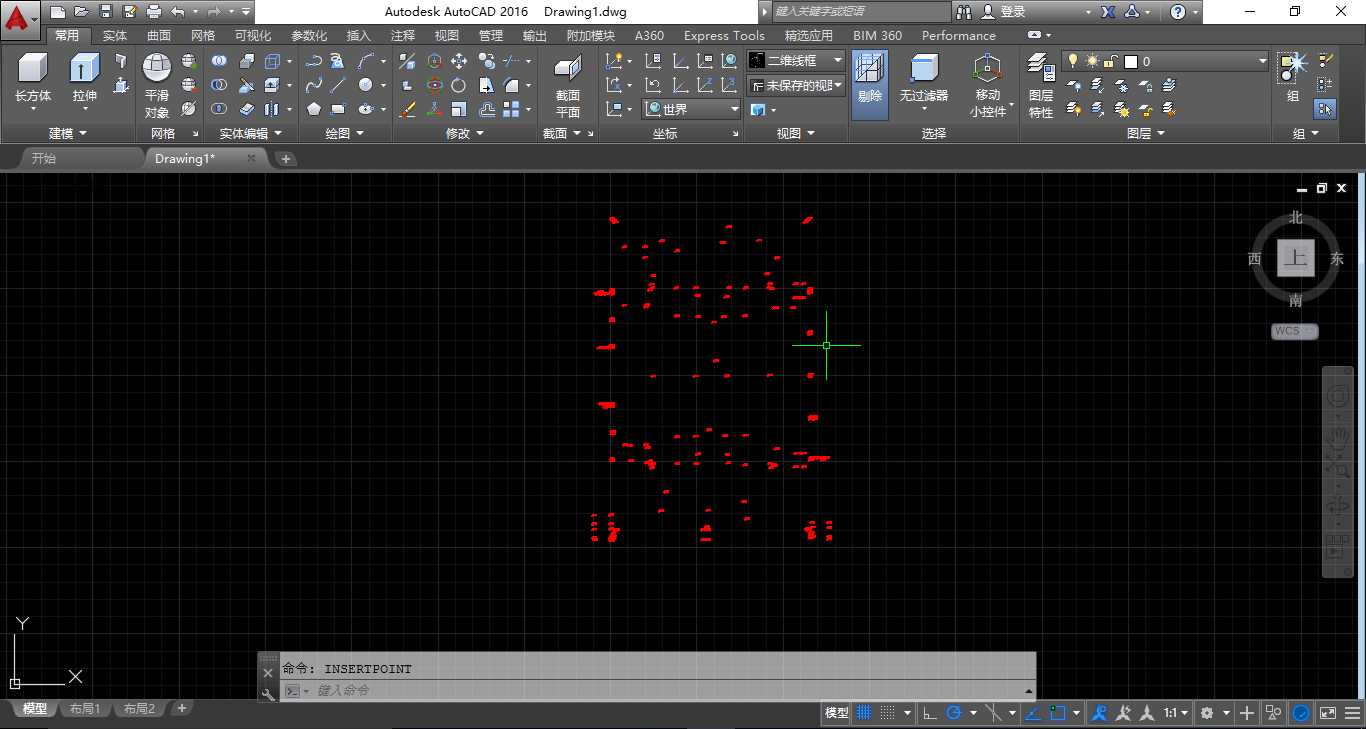
Task: Click the pan hand icon in navigation bar
Action: tap(1338, 437)
